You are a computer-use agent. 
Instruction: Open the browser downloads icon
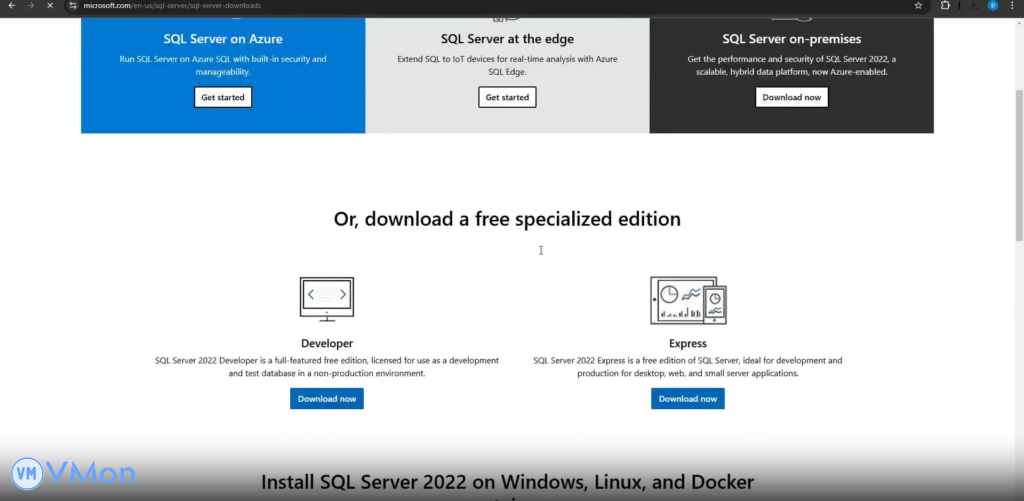coord(973,5)
